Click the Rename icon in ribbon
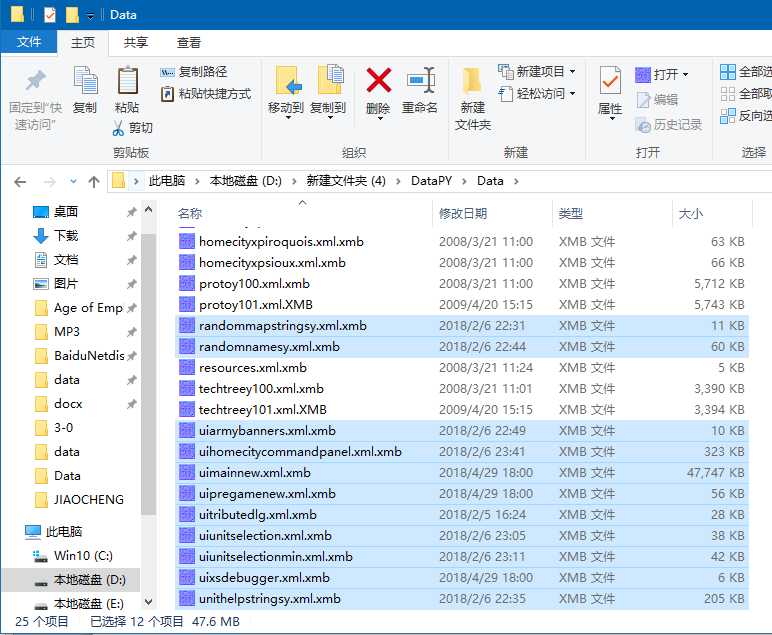 [420, 81]
